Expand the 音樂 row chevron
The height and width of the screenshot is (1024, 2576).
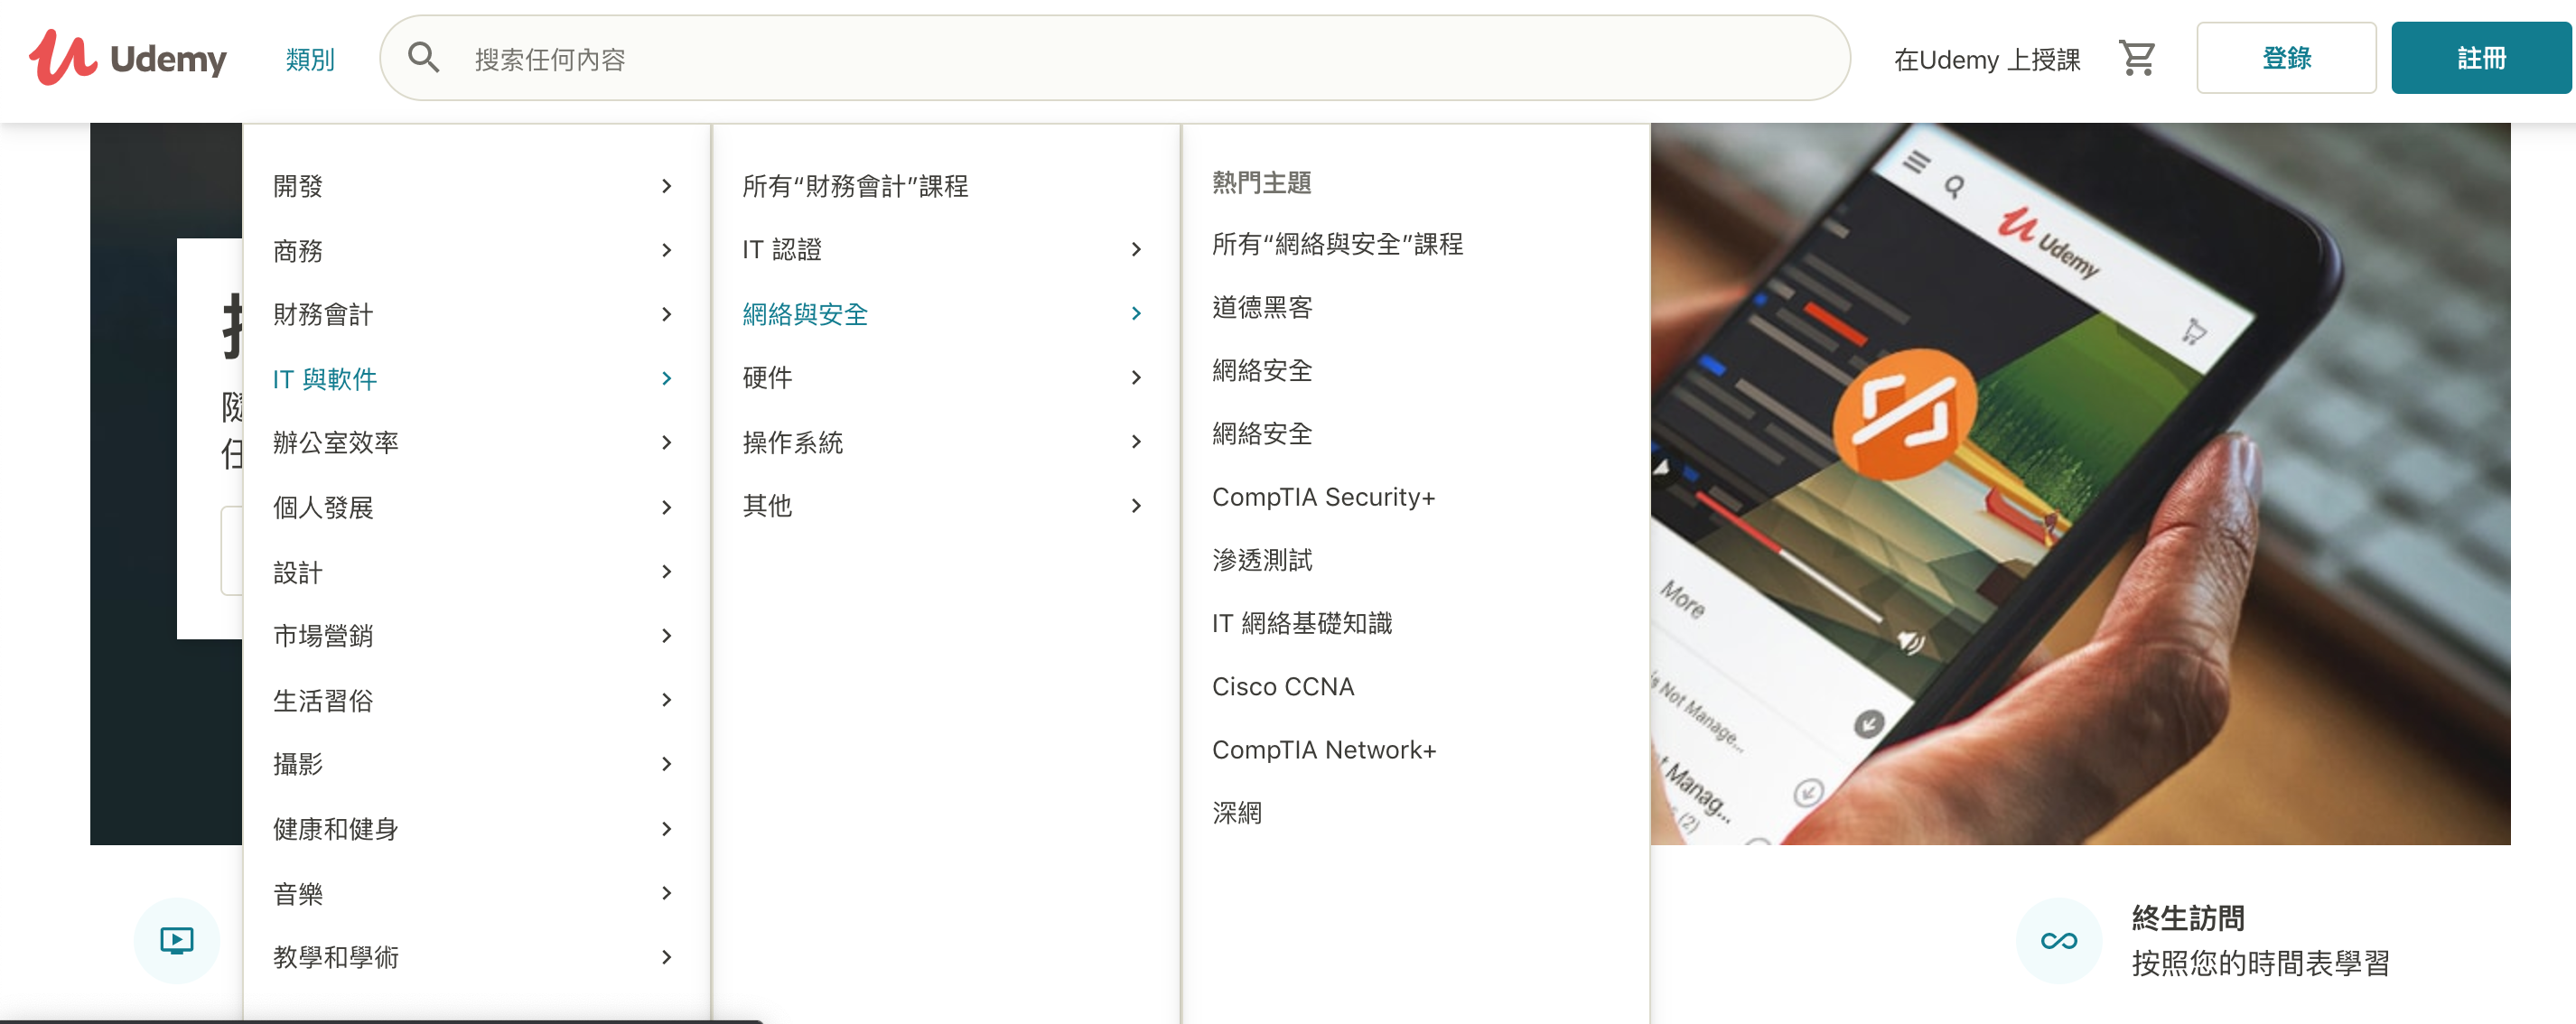click(x=667, y=893)
